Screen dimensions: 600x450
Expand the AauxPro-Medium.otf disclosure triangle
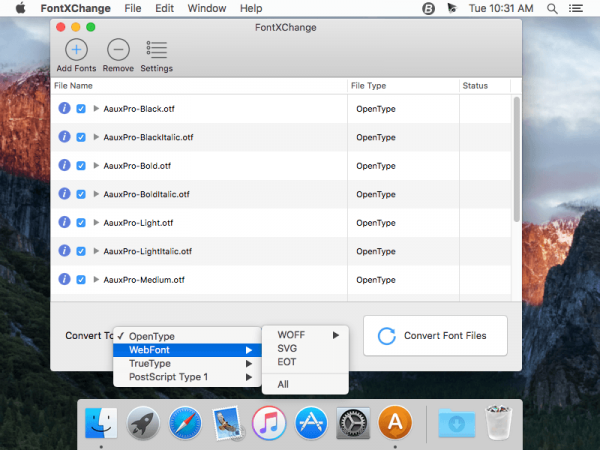pos(96,279)
